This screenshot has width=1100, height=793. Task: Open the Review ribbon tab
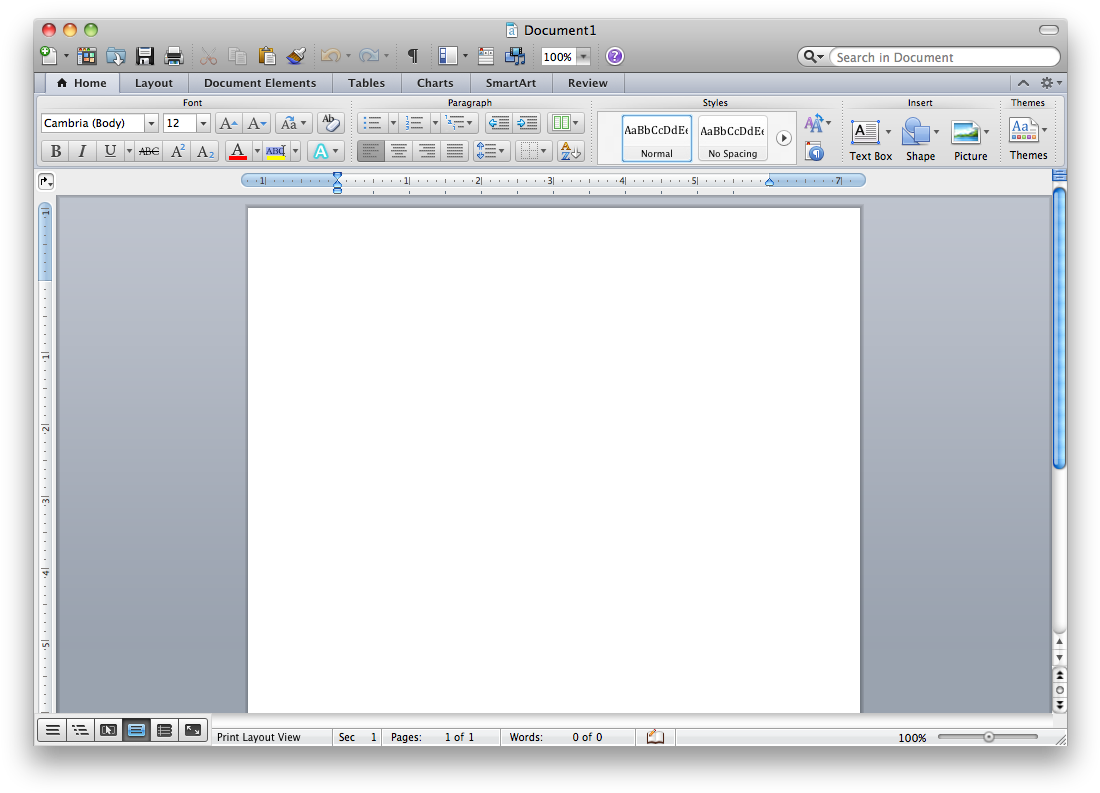[x=587, y=83]
